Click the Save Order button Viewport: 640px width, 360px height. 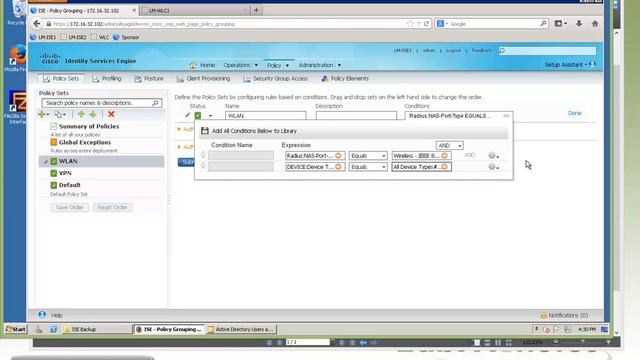(69, 207)
